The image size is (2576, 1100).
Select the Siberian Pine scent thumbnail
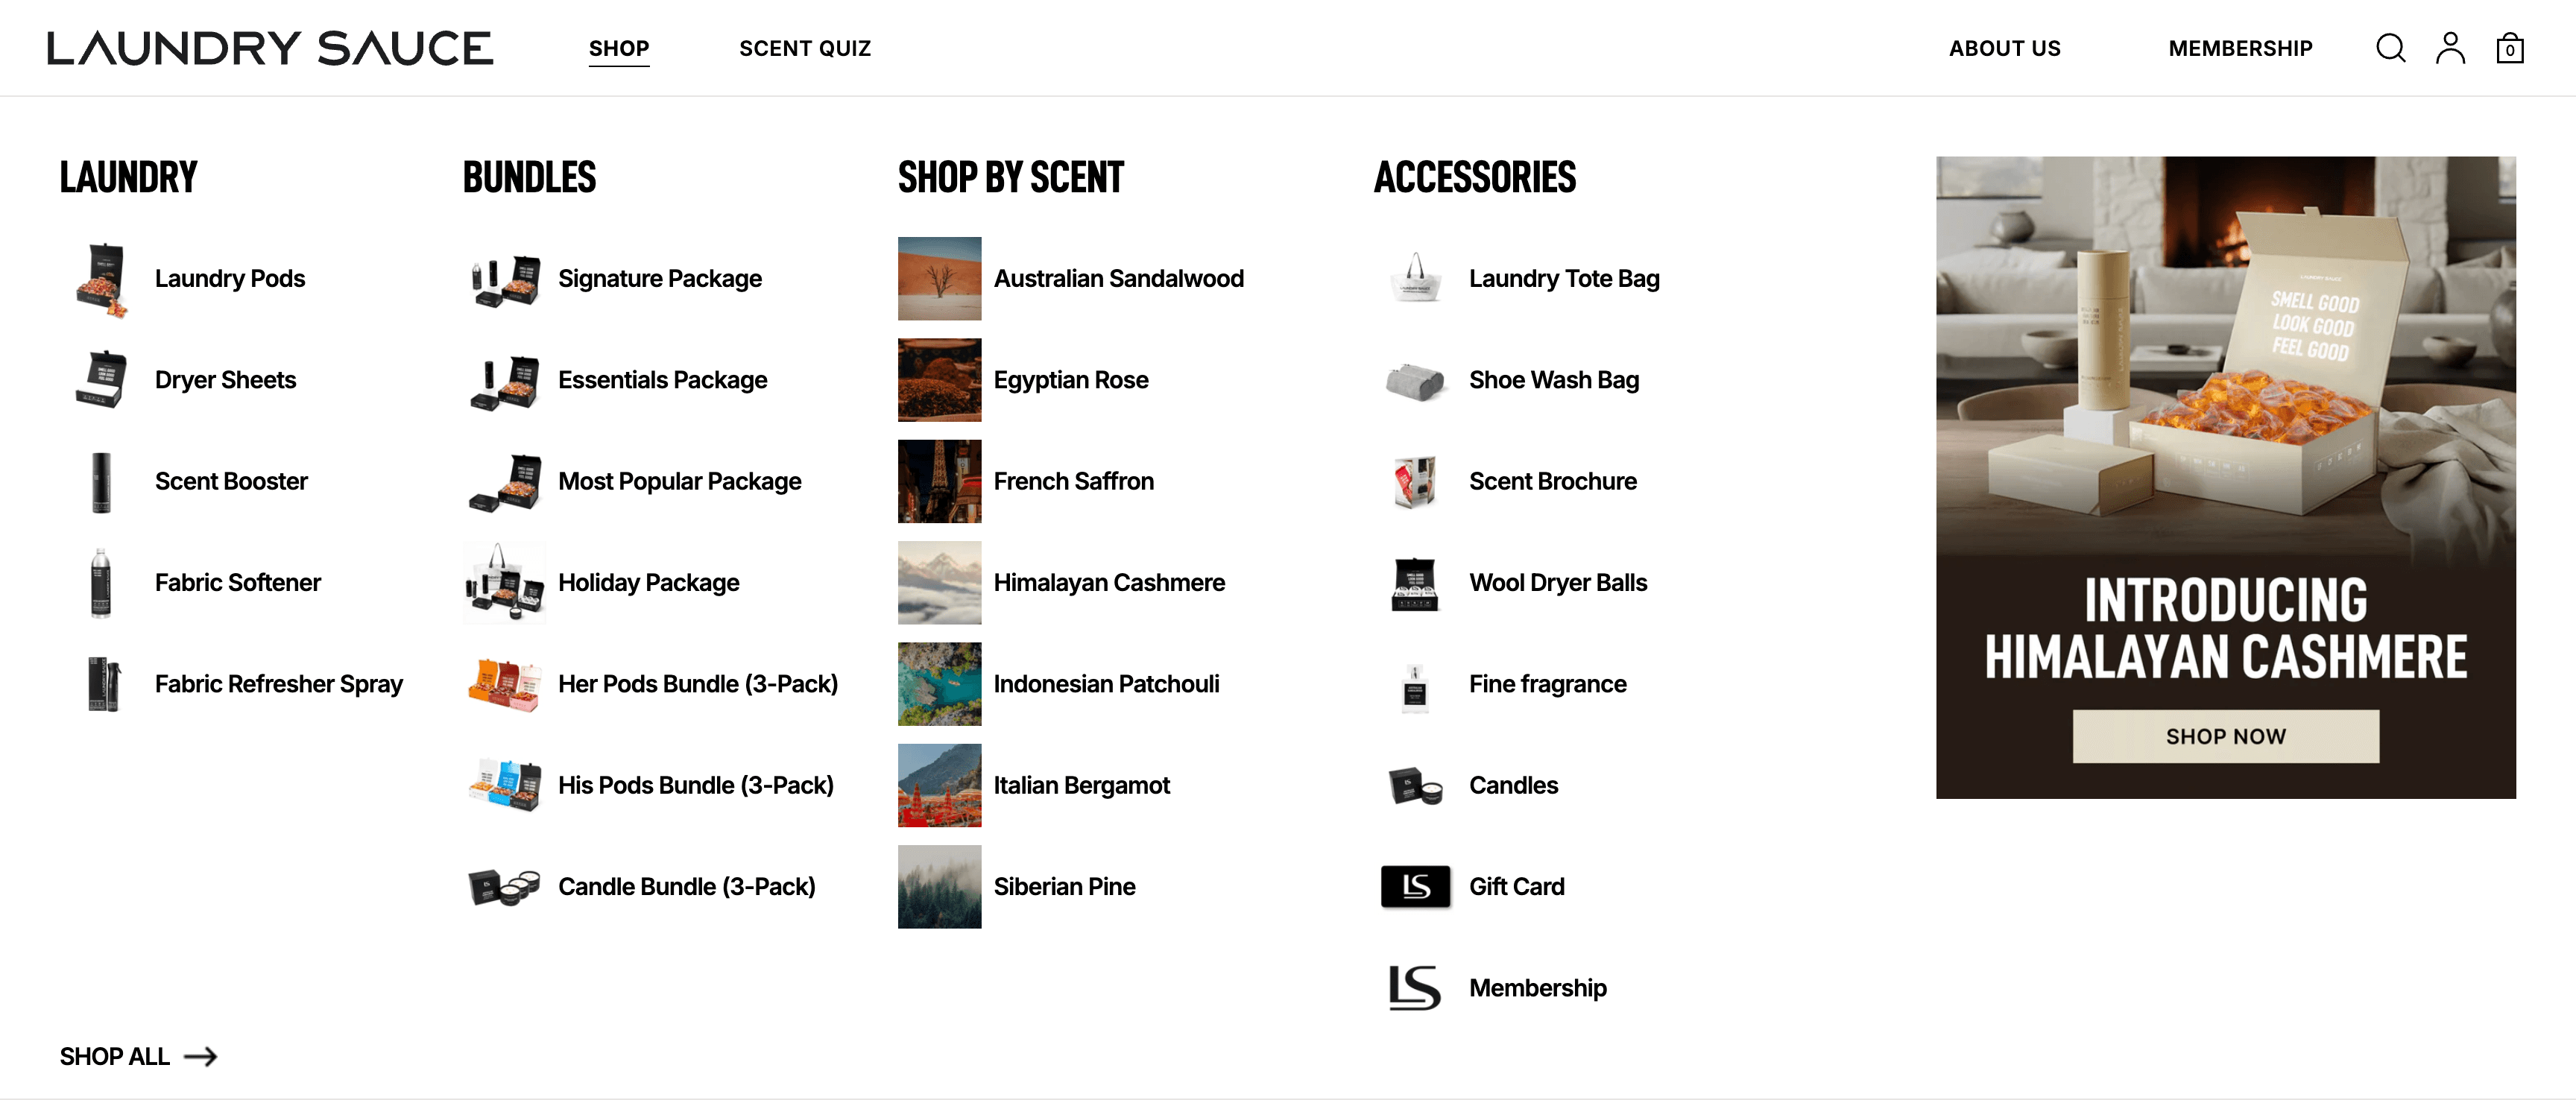click(939, 886)
